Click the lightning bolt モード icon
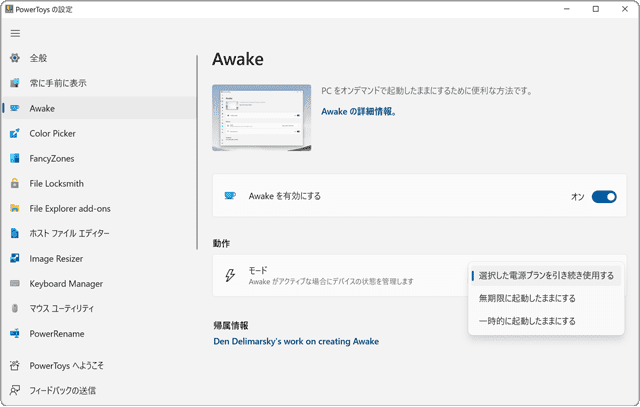This screenshot has width=640, height=407. coord(230,276)
